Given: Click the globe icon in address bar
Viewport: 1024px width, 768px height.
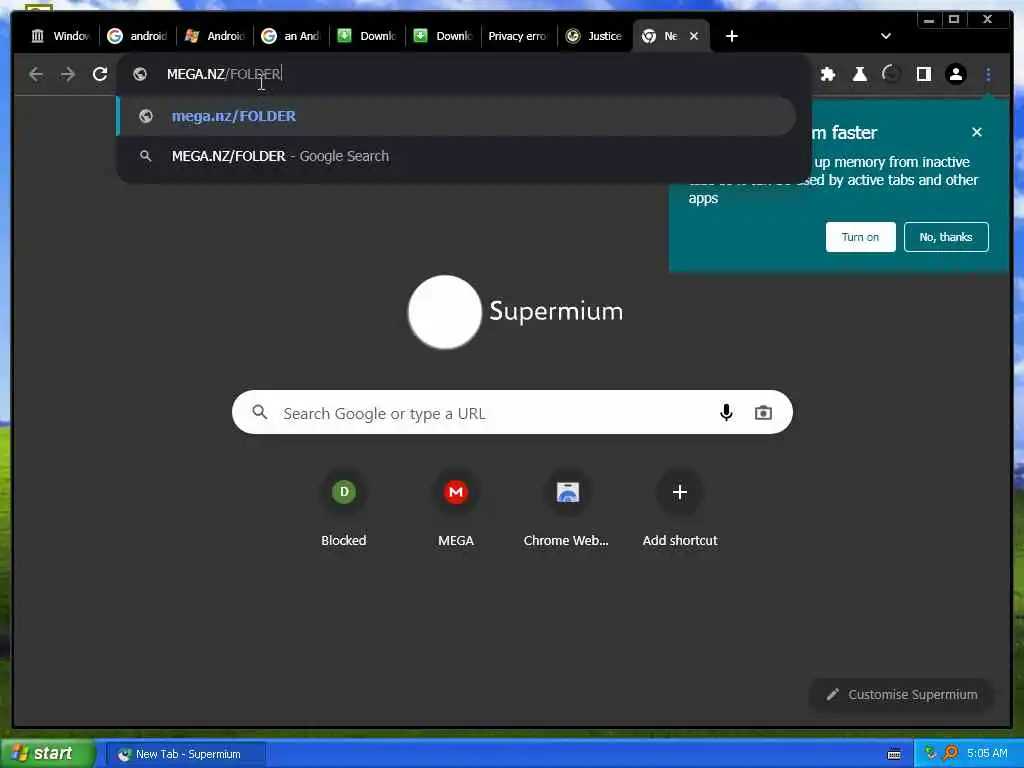Looking at the screenshot, I should (x=140, y=74).
